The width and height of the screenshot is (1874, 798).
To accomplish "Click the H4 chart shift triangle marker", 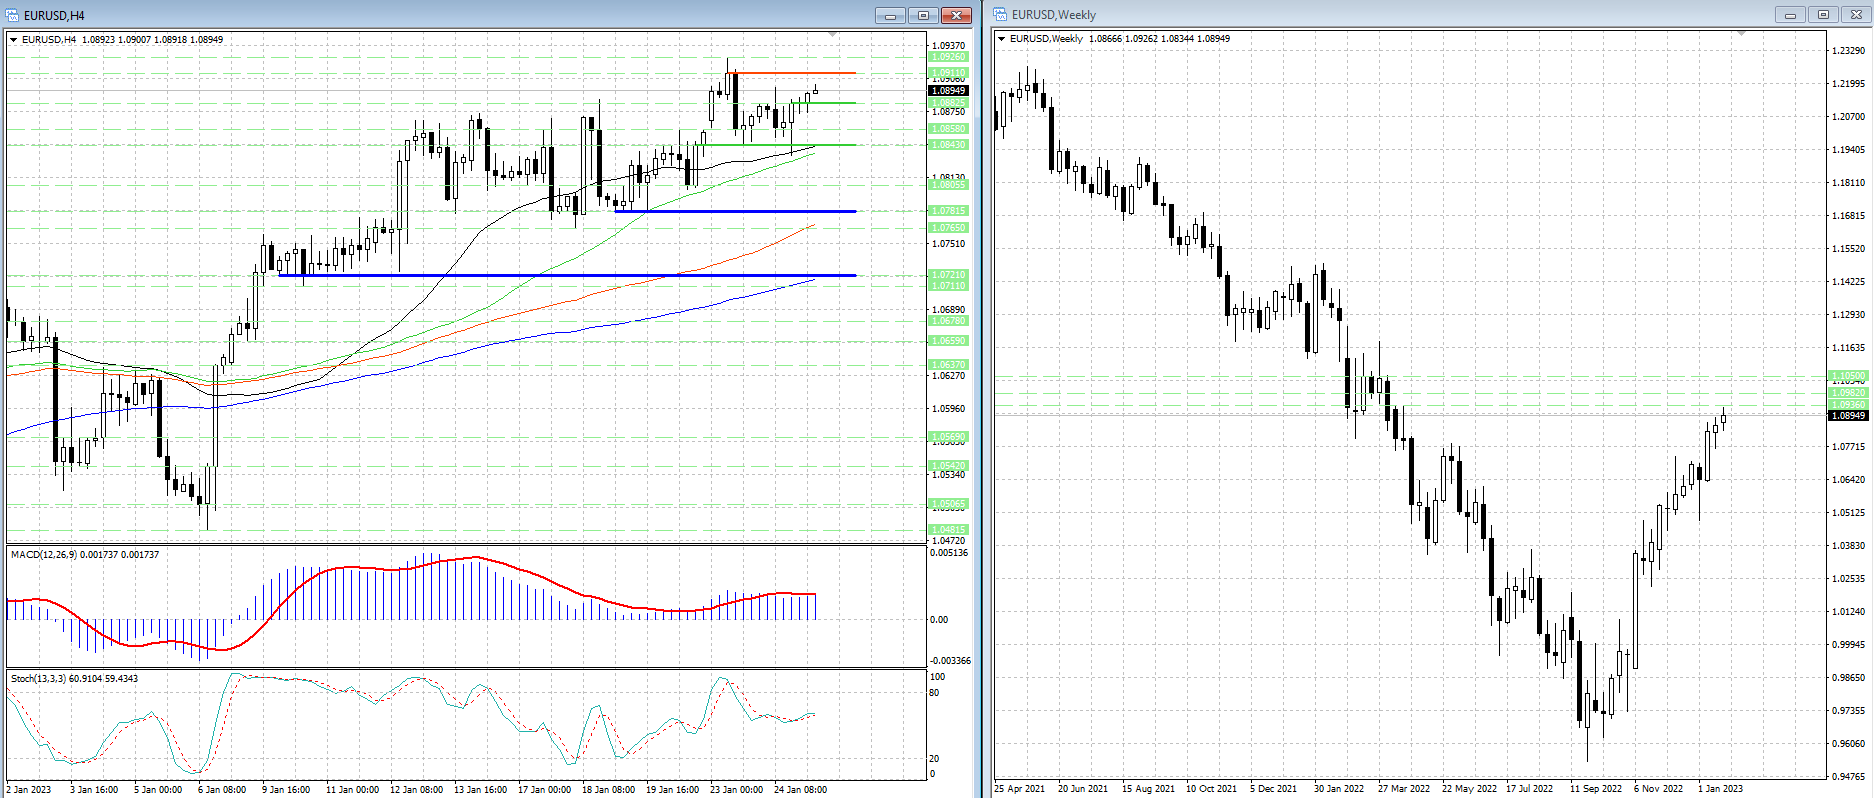I will pos(833,35).
